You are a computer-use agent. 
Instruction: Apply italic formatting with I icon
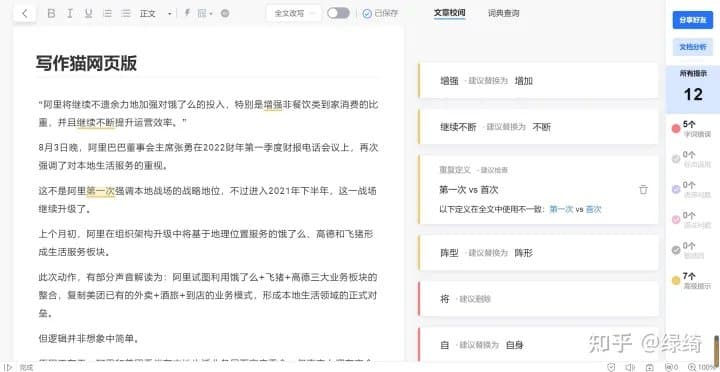pyautogui.click(x=70, y=13)
